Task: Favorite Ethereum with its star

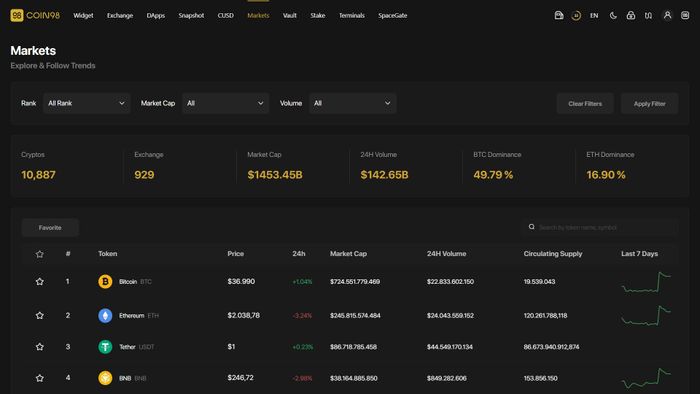Action: pyautogui.click(x=39, y=315)
